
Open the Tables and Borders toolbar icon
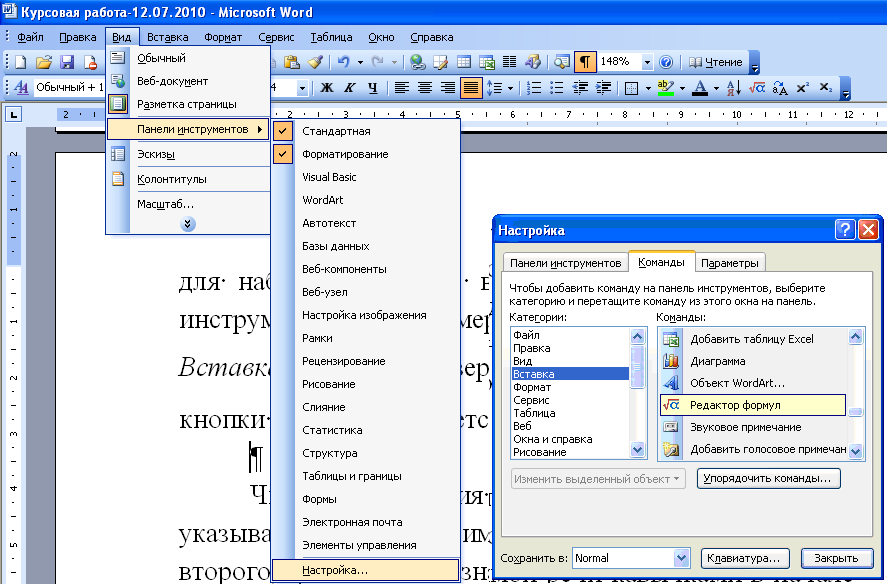click(440, 62)
